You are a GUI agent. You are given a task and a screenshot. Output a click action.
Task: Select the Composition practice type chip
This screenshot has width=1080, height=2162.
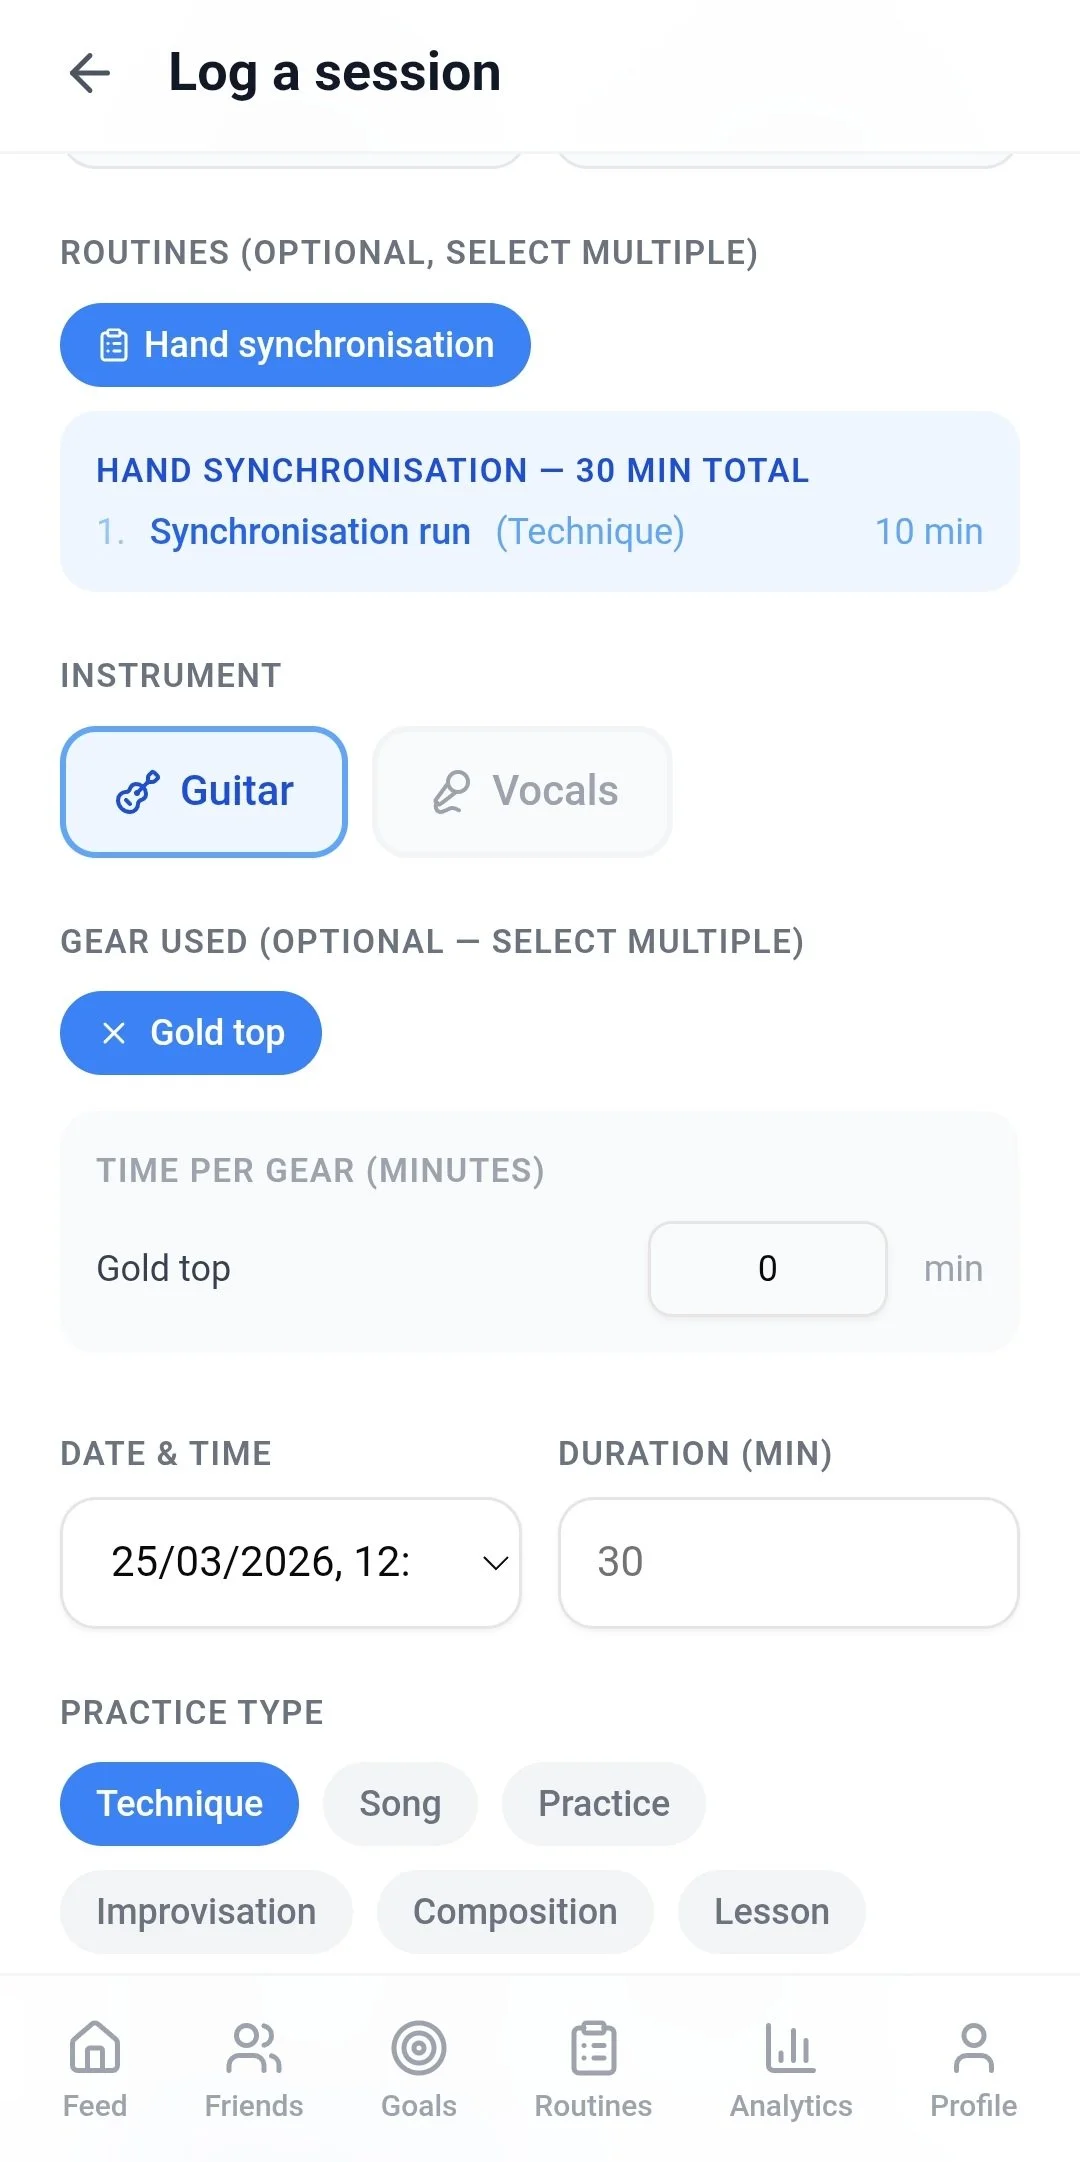[x=515, y=1912]
